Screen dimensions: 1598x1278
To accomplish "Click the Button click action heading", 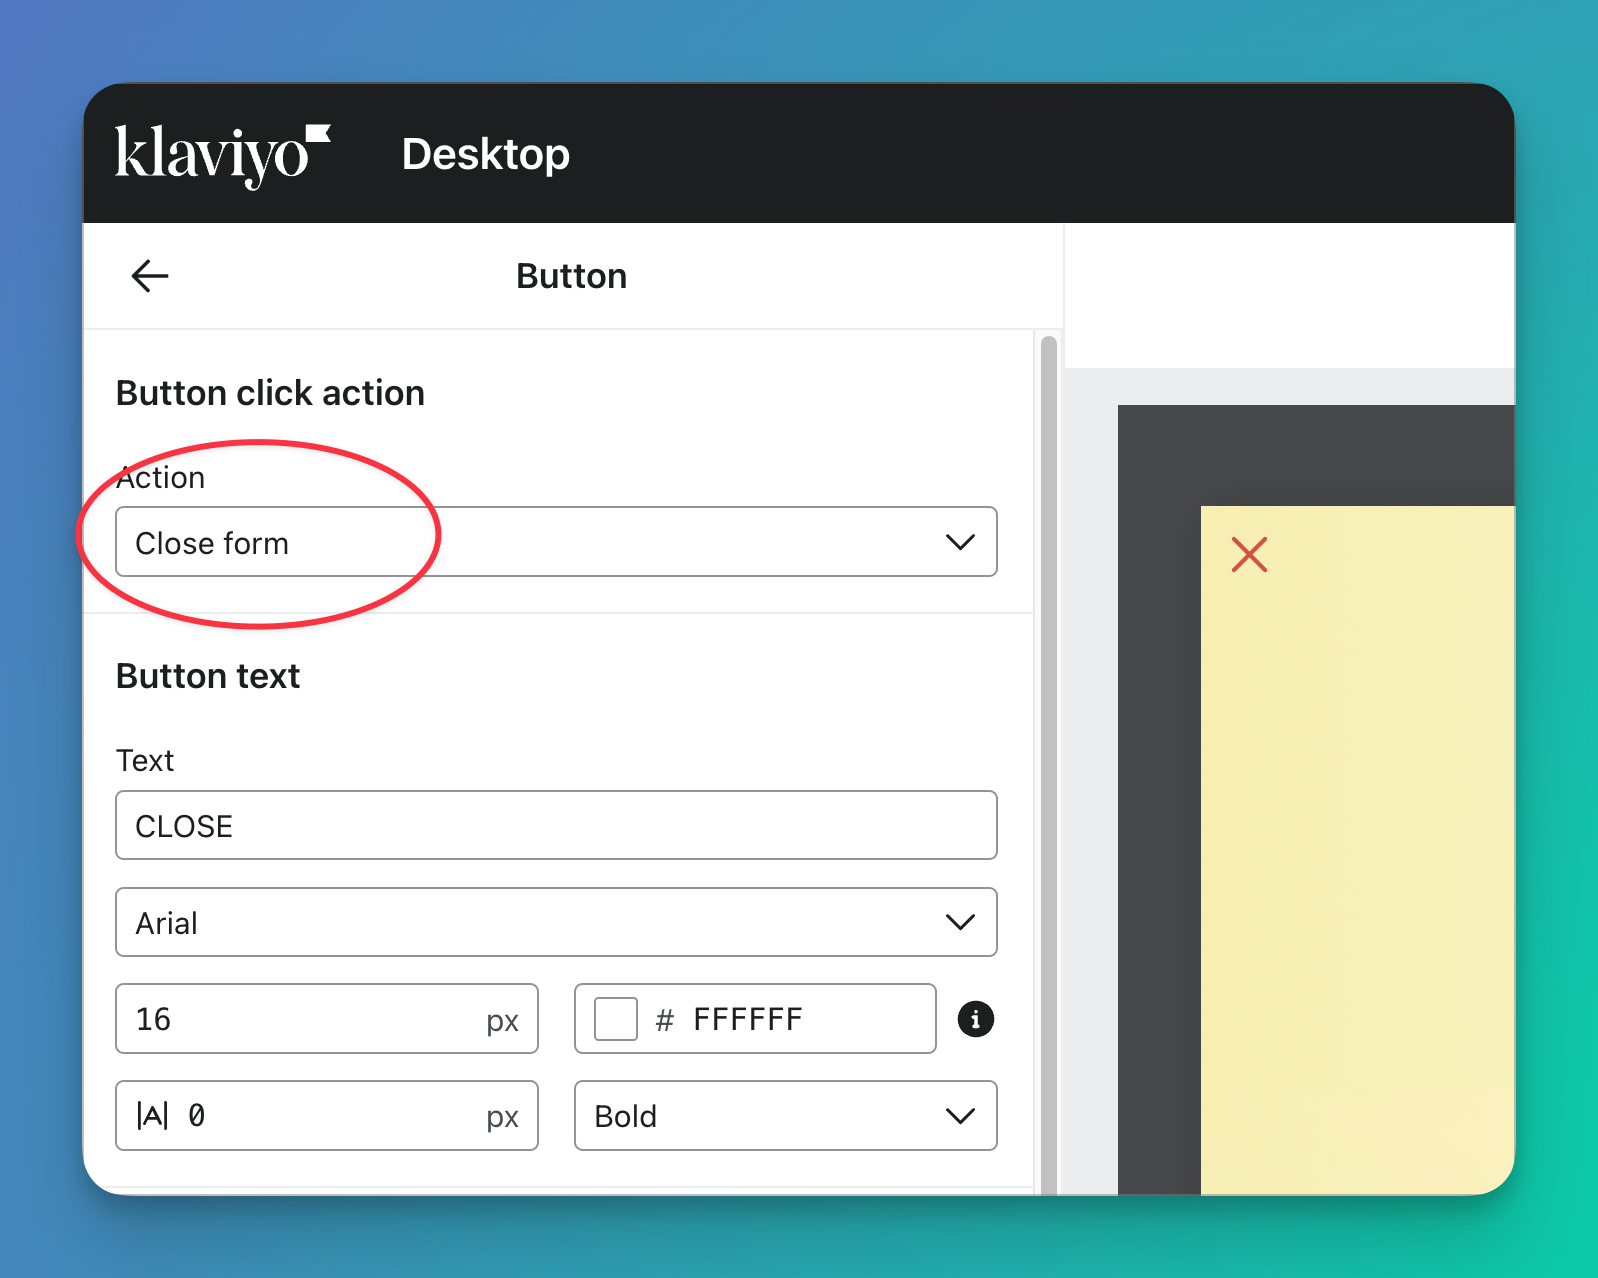I will 270,393.
